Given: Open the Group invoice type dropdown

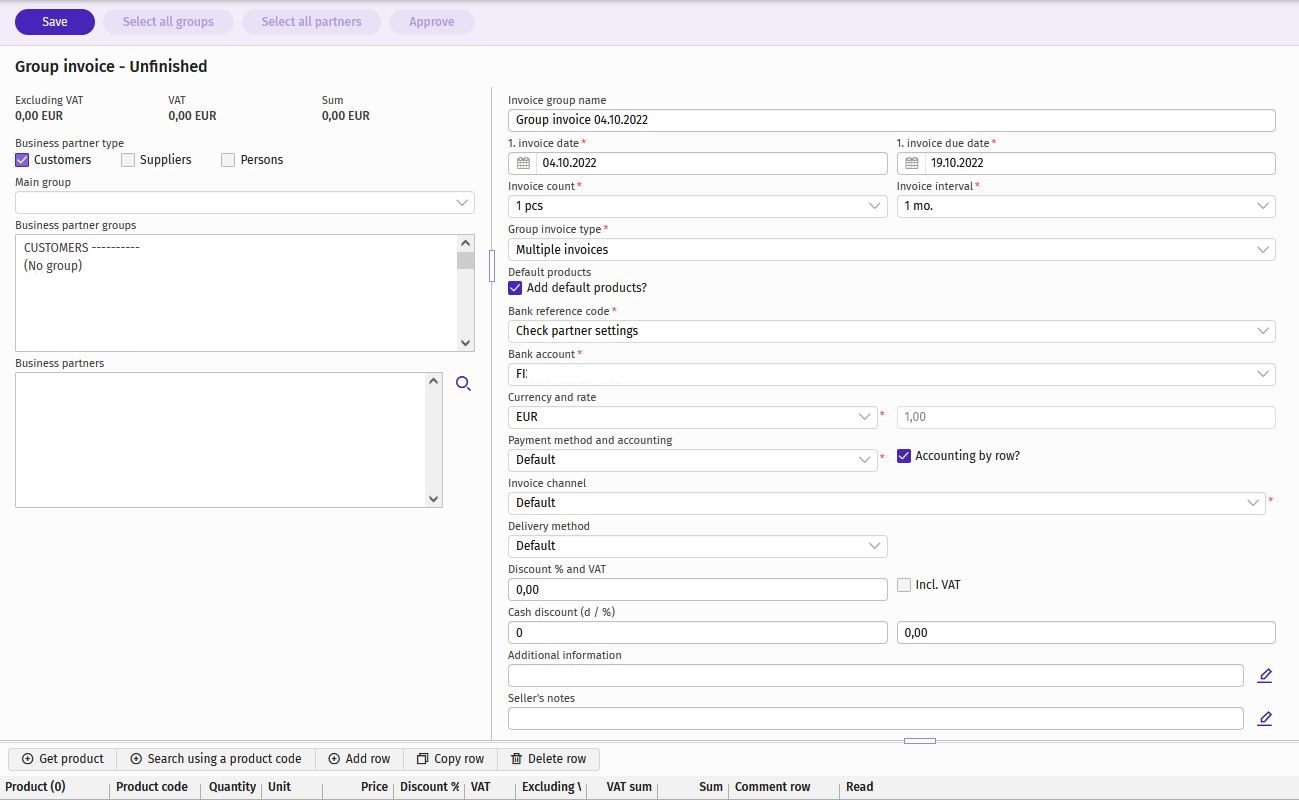Looking at the screenshot, I should [x=1262, y=249].
